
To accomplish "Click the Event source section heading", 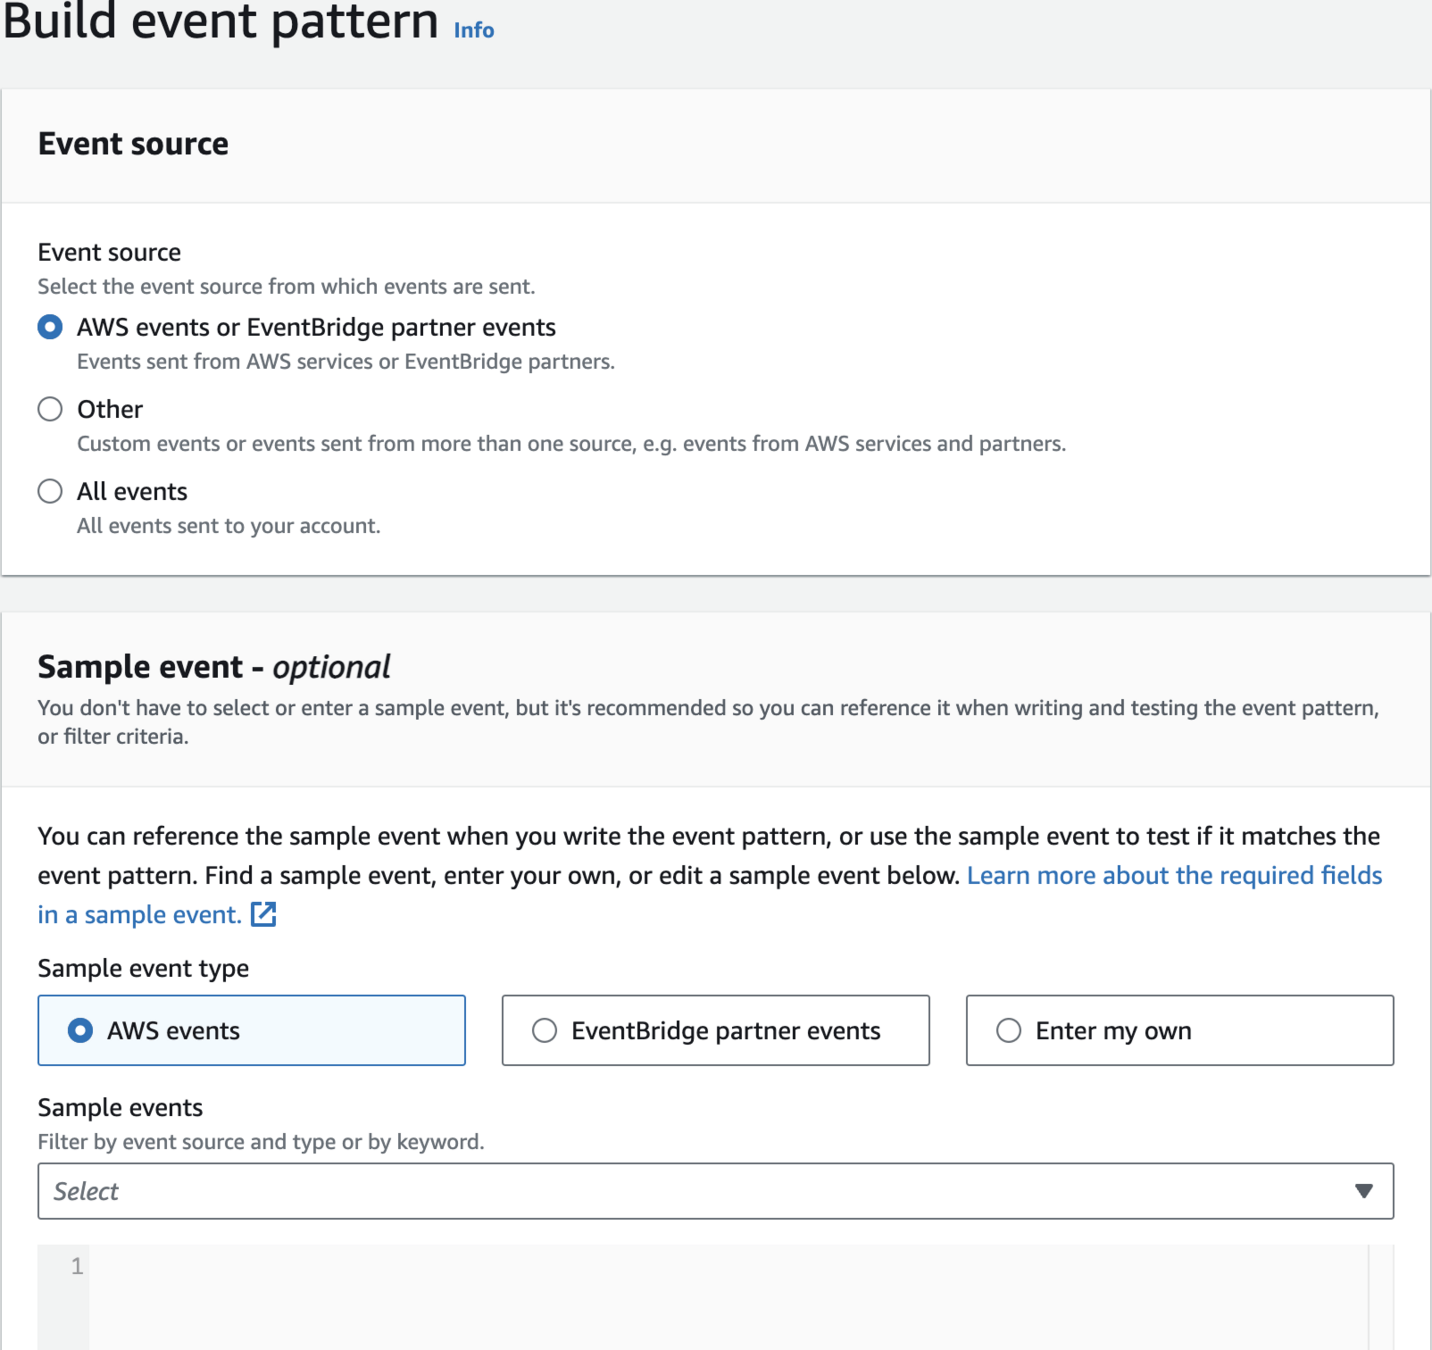I will [133, 144].
